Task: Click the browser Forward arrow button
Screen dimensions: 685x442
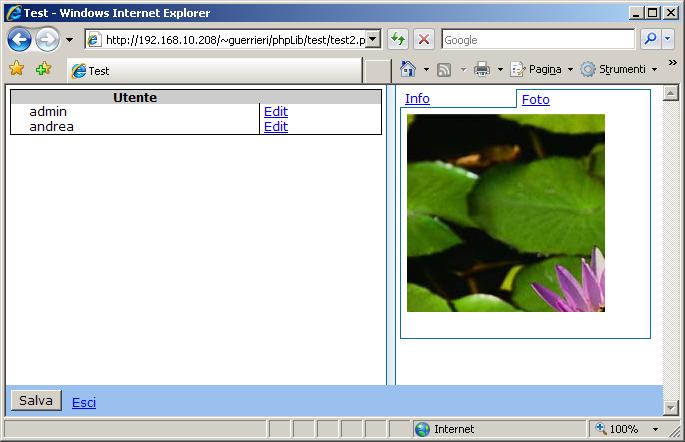Action: pyautogui.click(x=47, y=40)
